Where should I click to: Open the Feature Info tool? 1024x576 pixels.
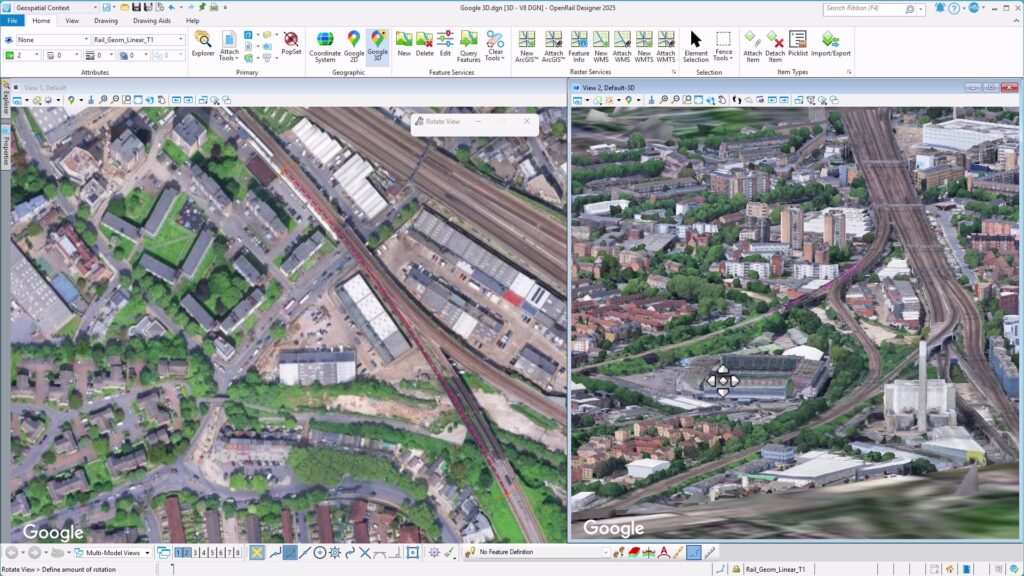[x=579, y=46]
